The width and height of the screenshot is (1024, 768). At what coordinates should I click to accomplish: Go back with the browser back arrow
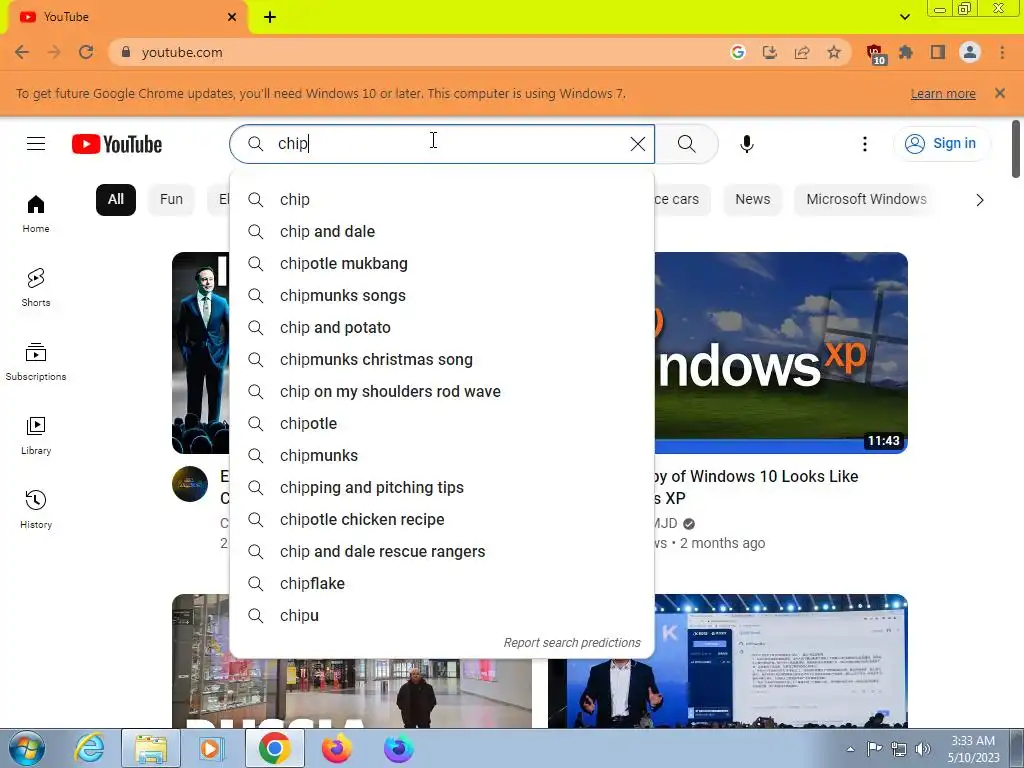tap(22, 52)
